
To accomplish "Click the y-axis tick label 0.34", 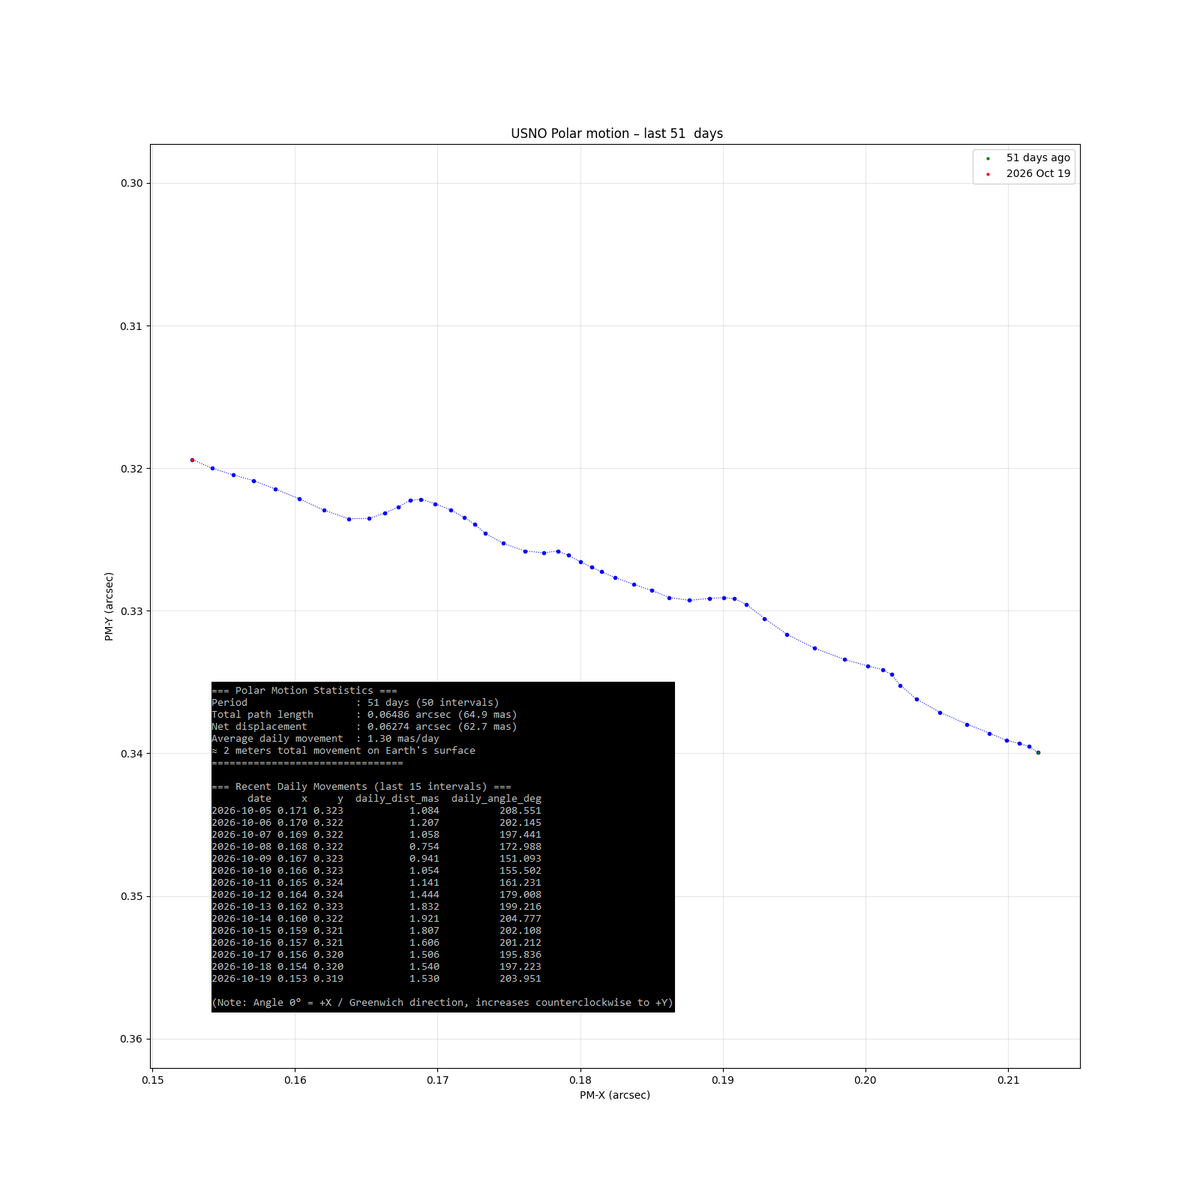I will (x=131, y=754).
